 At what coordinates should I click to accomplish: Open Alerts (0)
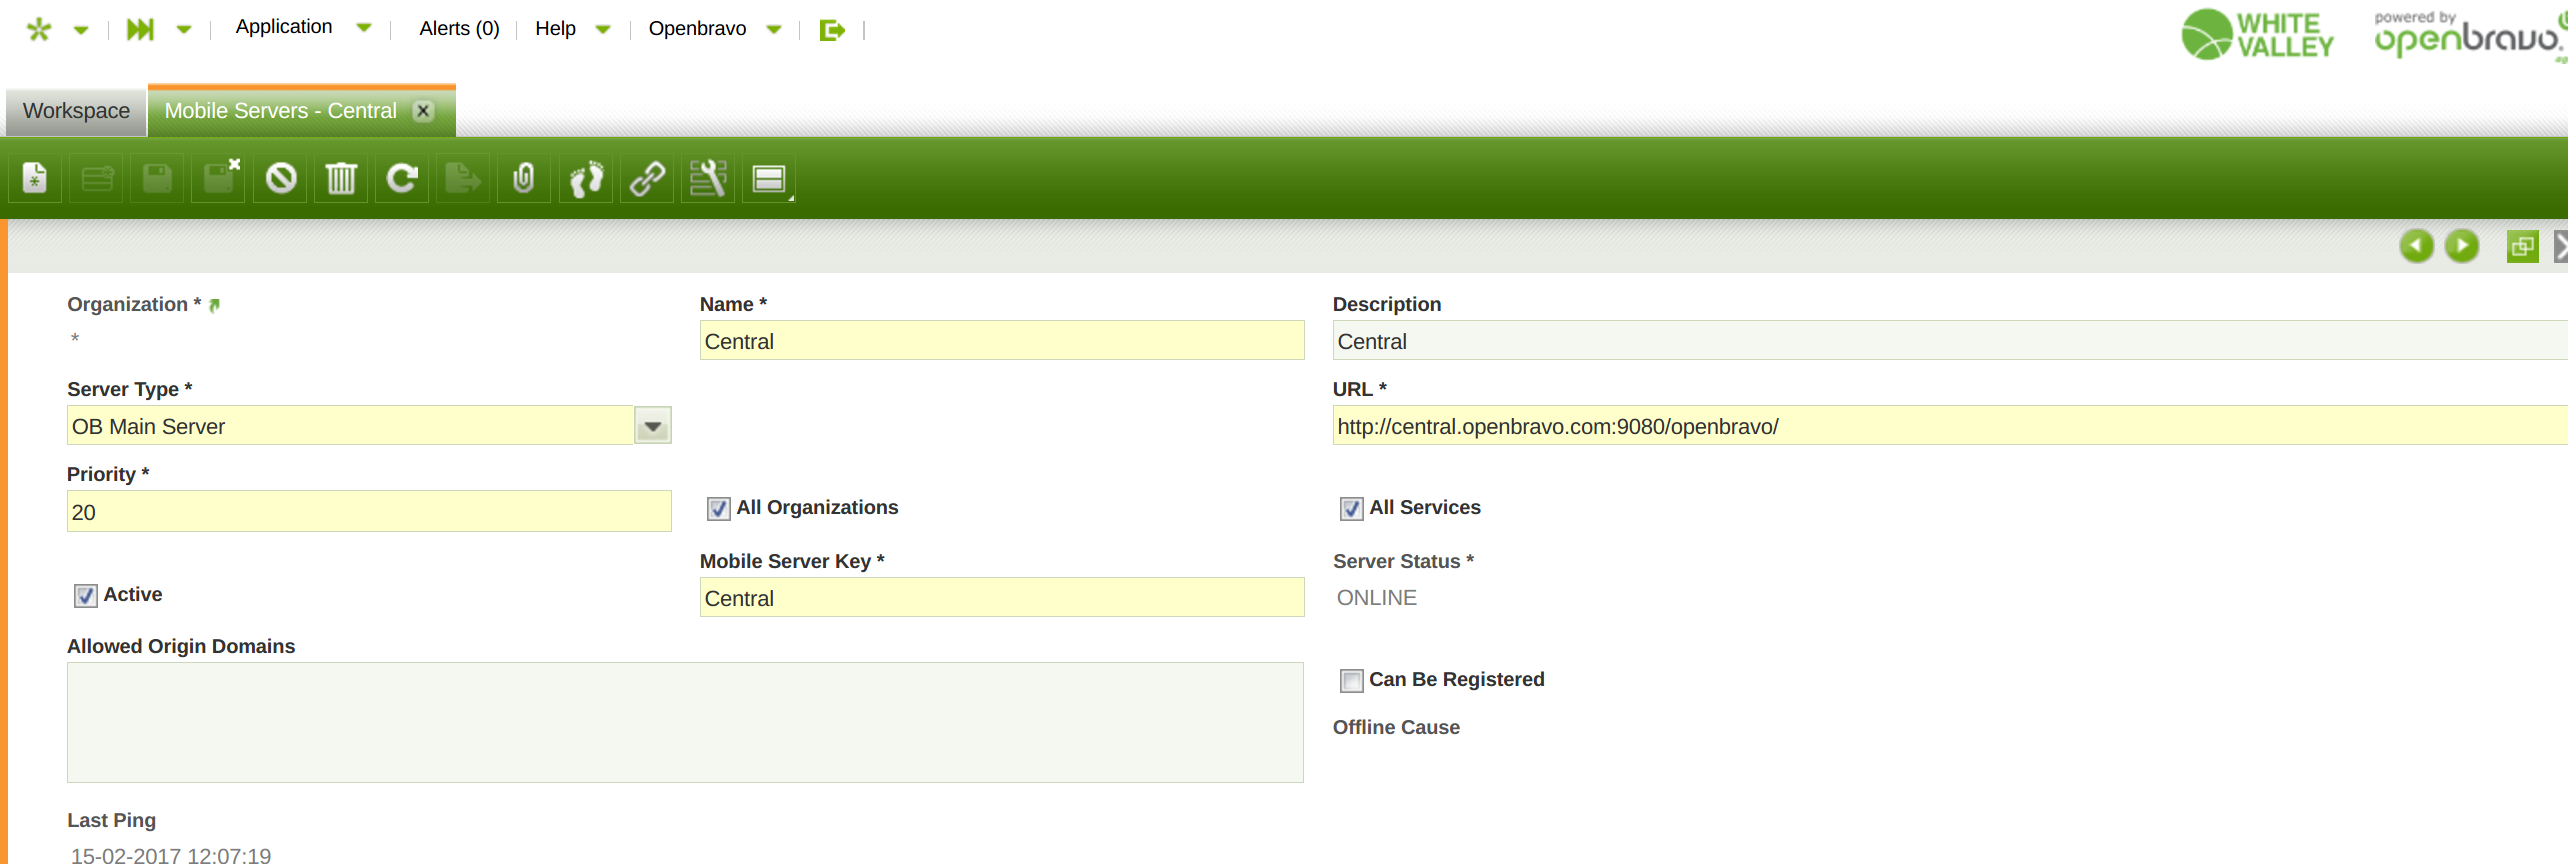coord(459,28)
